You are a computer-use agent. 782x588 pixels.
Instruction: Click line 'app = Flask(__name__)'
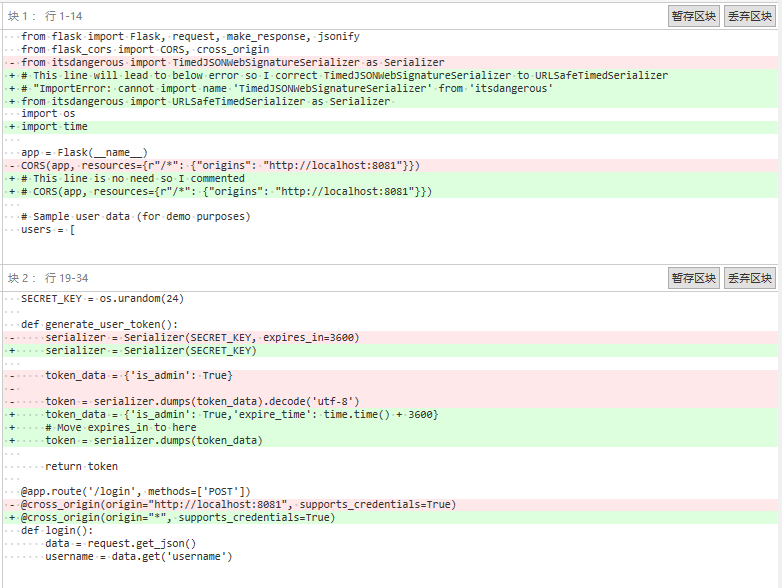[391, 153]
